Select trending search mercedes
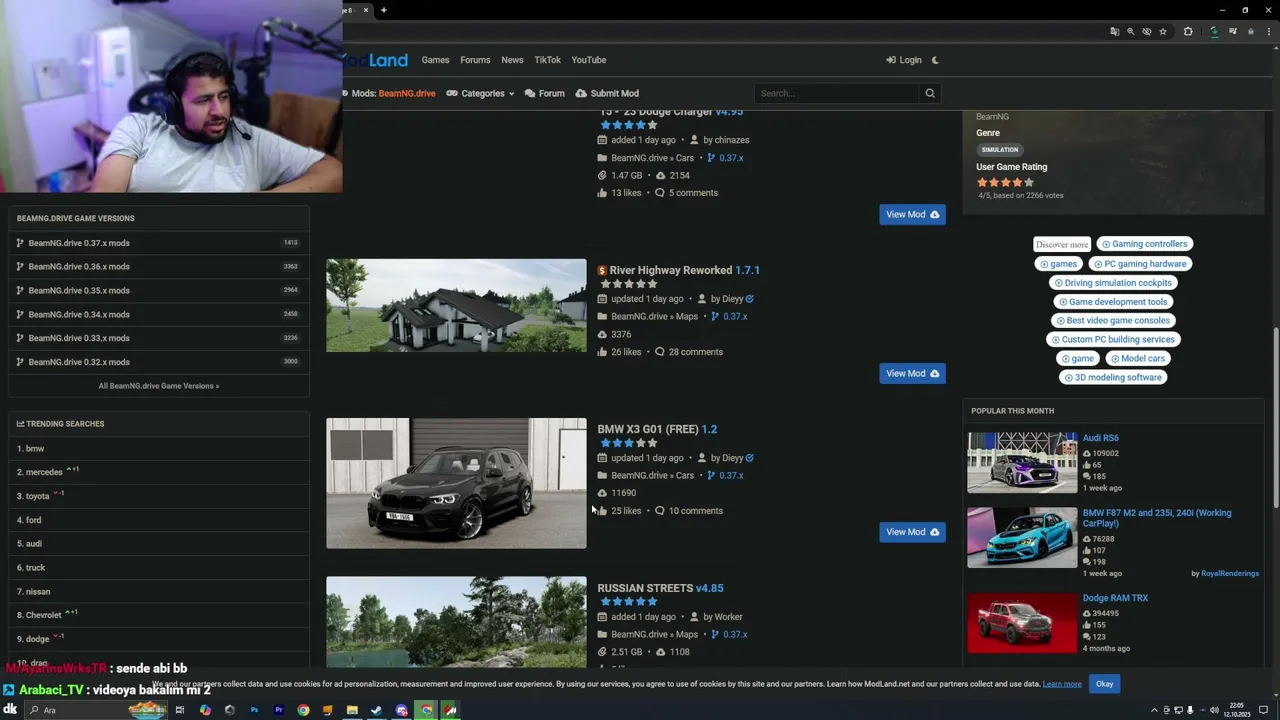This screenshot has height=720, width=1280. (44, 472)
